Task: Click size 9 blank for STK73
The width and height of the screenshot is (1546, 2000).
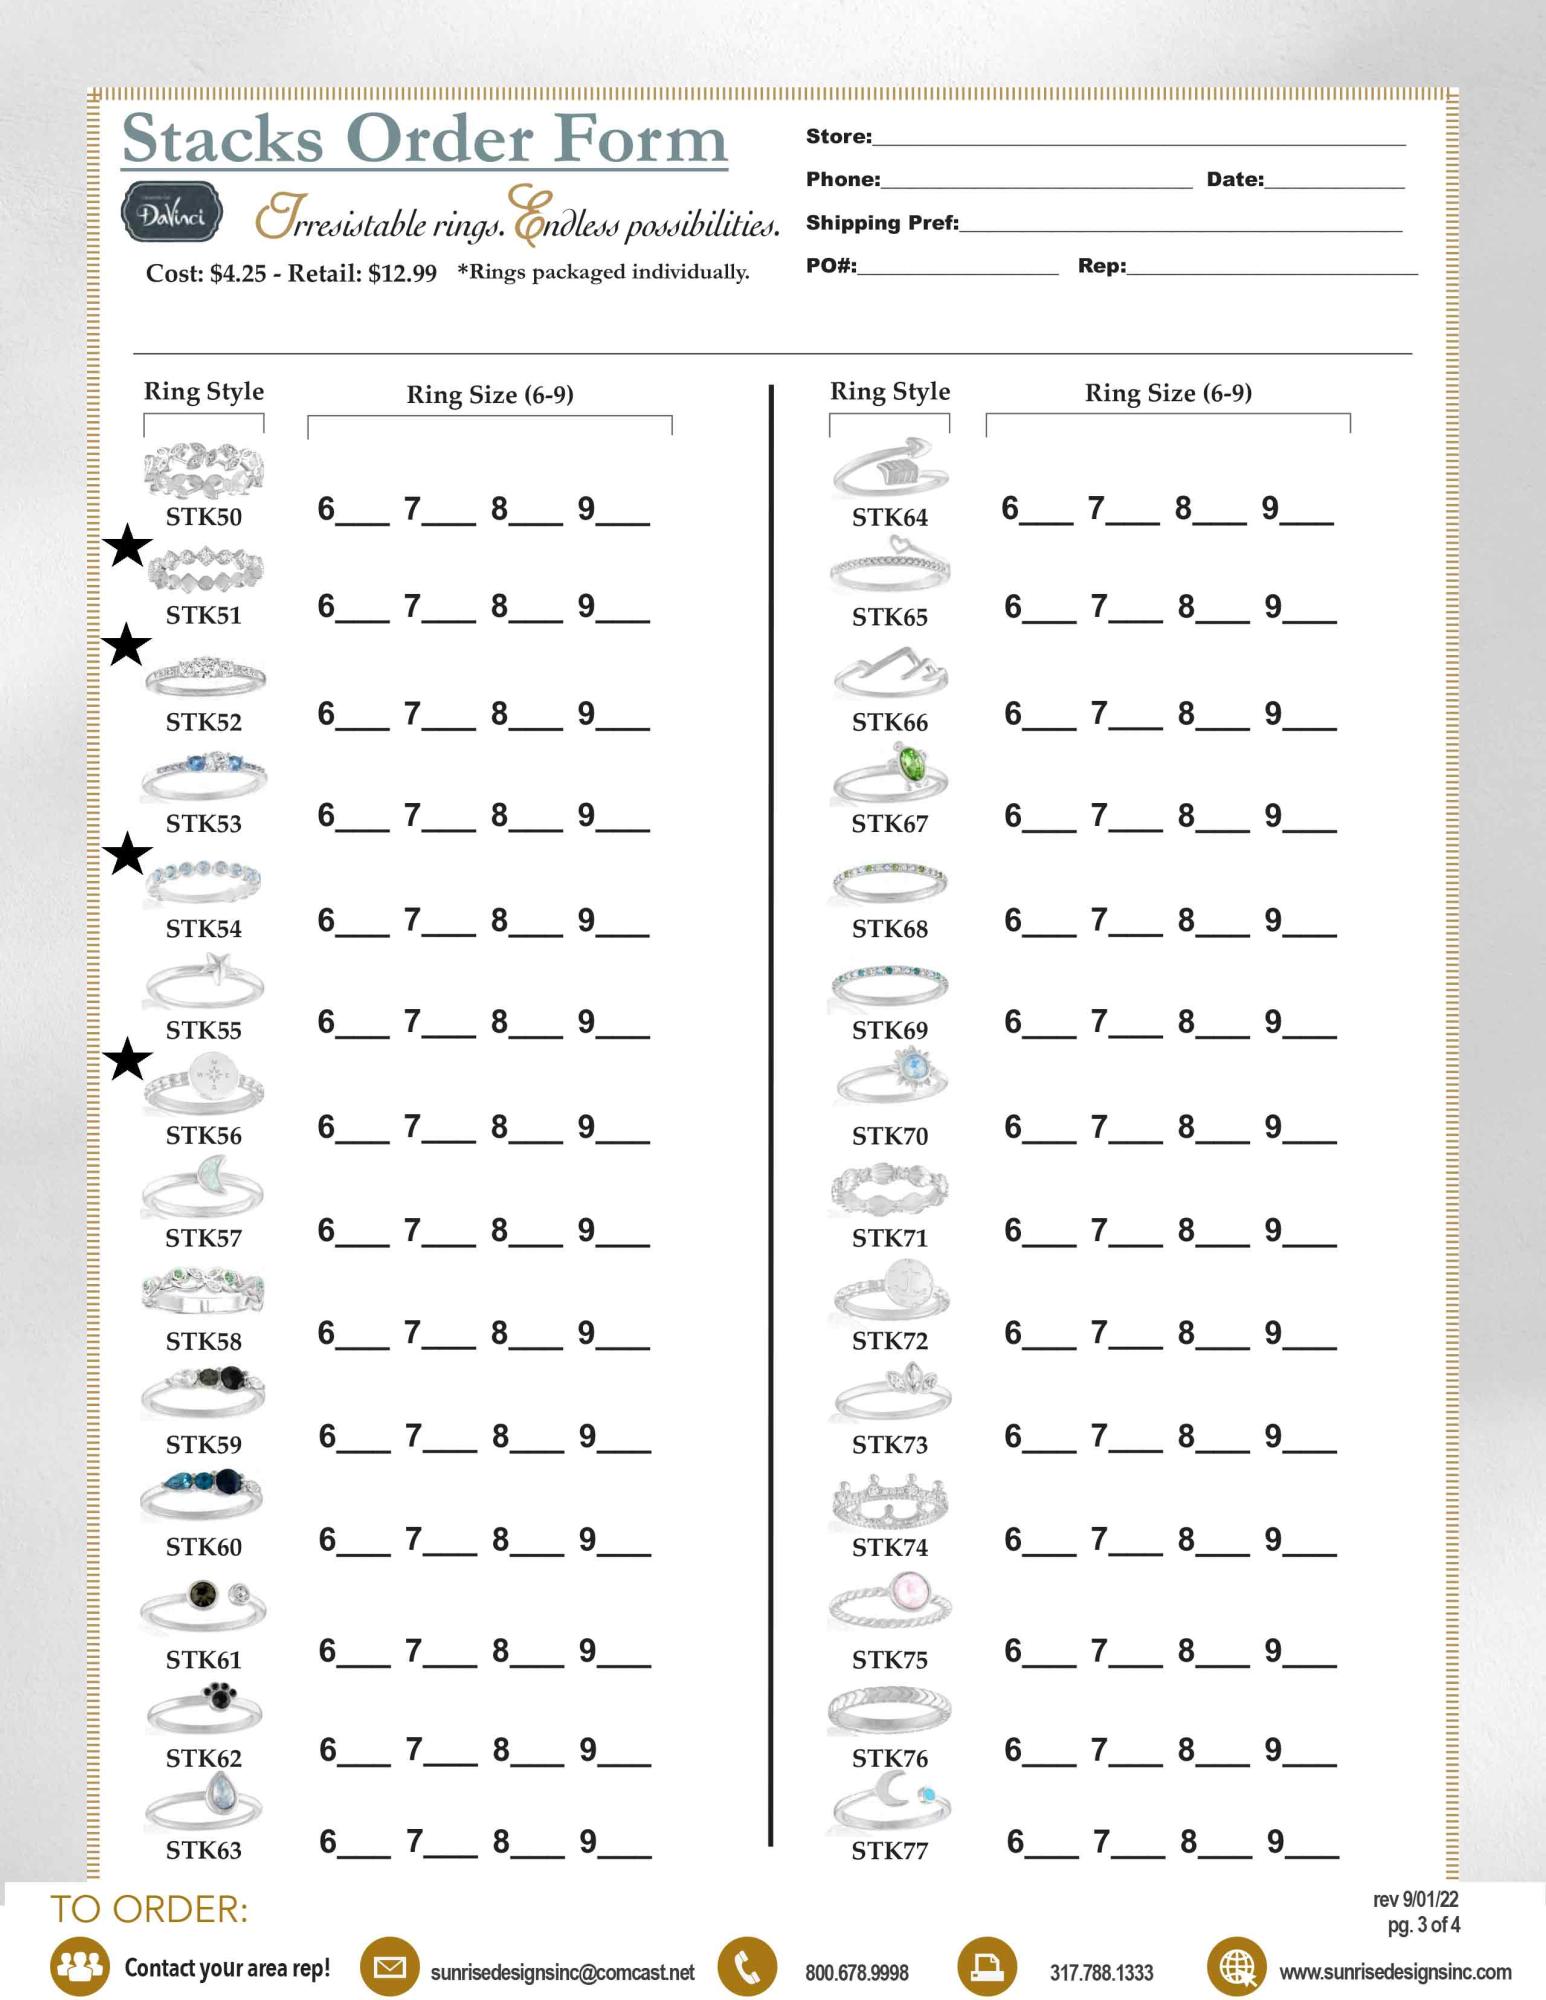Action: pyautogui.click(x=1310, y=1440)
